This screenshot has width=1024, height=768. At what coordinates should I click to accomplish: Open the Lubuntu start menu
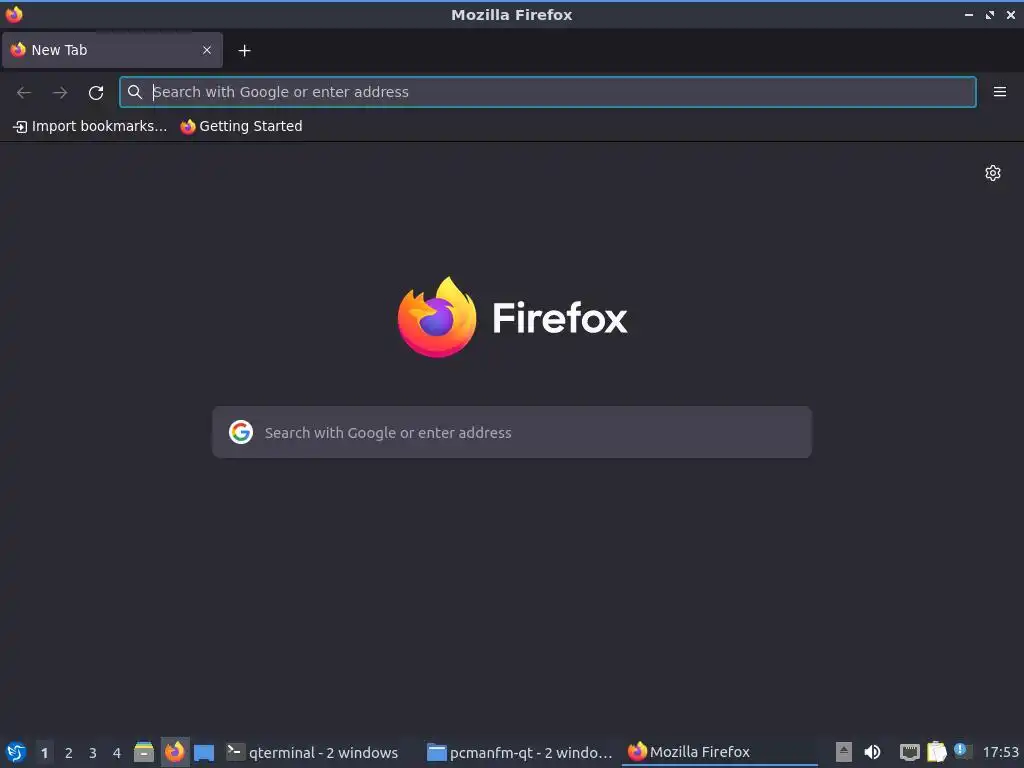(16, 752)
